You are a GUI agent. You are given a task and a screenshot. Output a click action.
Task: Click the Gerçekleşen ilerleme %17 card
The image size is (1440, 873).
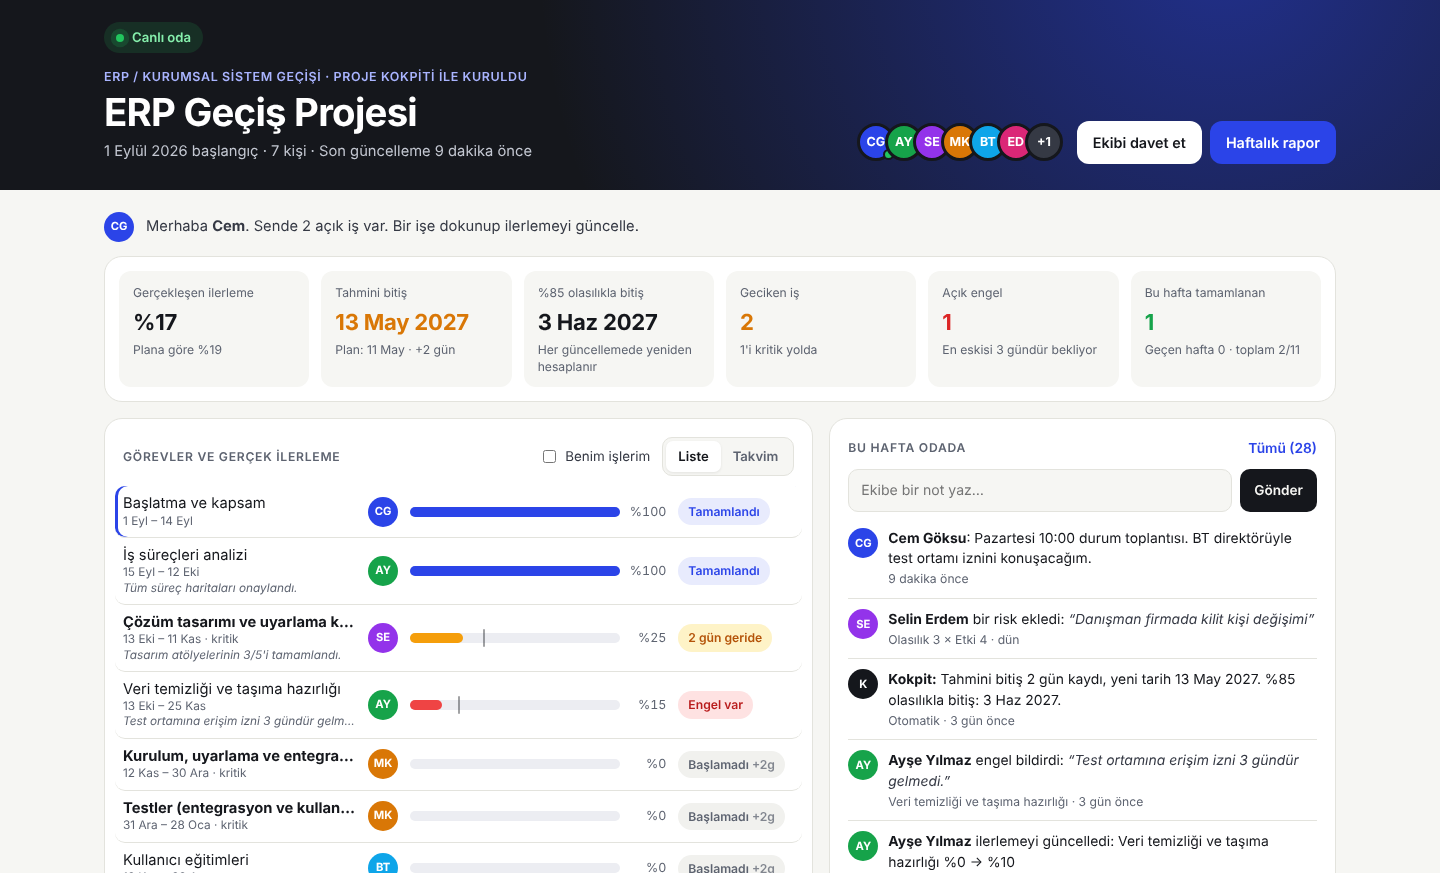coord(214,329)
